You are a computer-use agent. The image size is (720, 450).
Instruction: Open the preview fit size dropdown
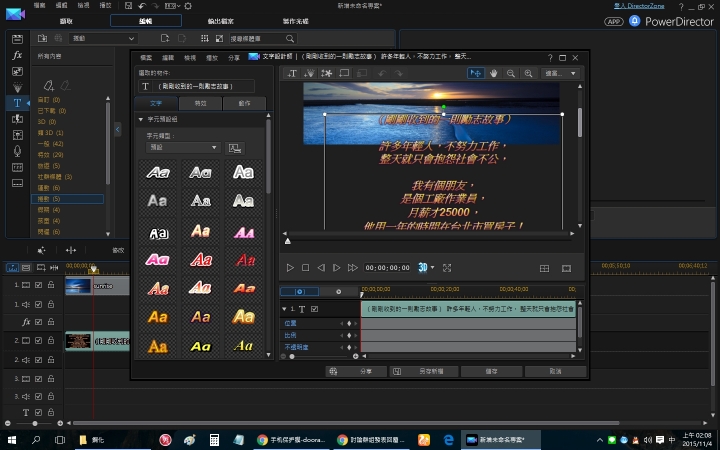click(x=560, y=73)
